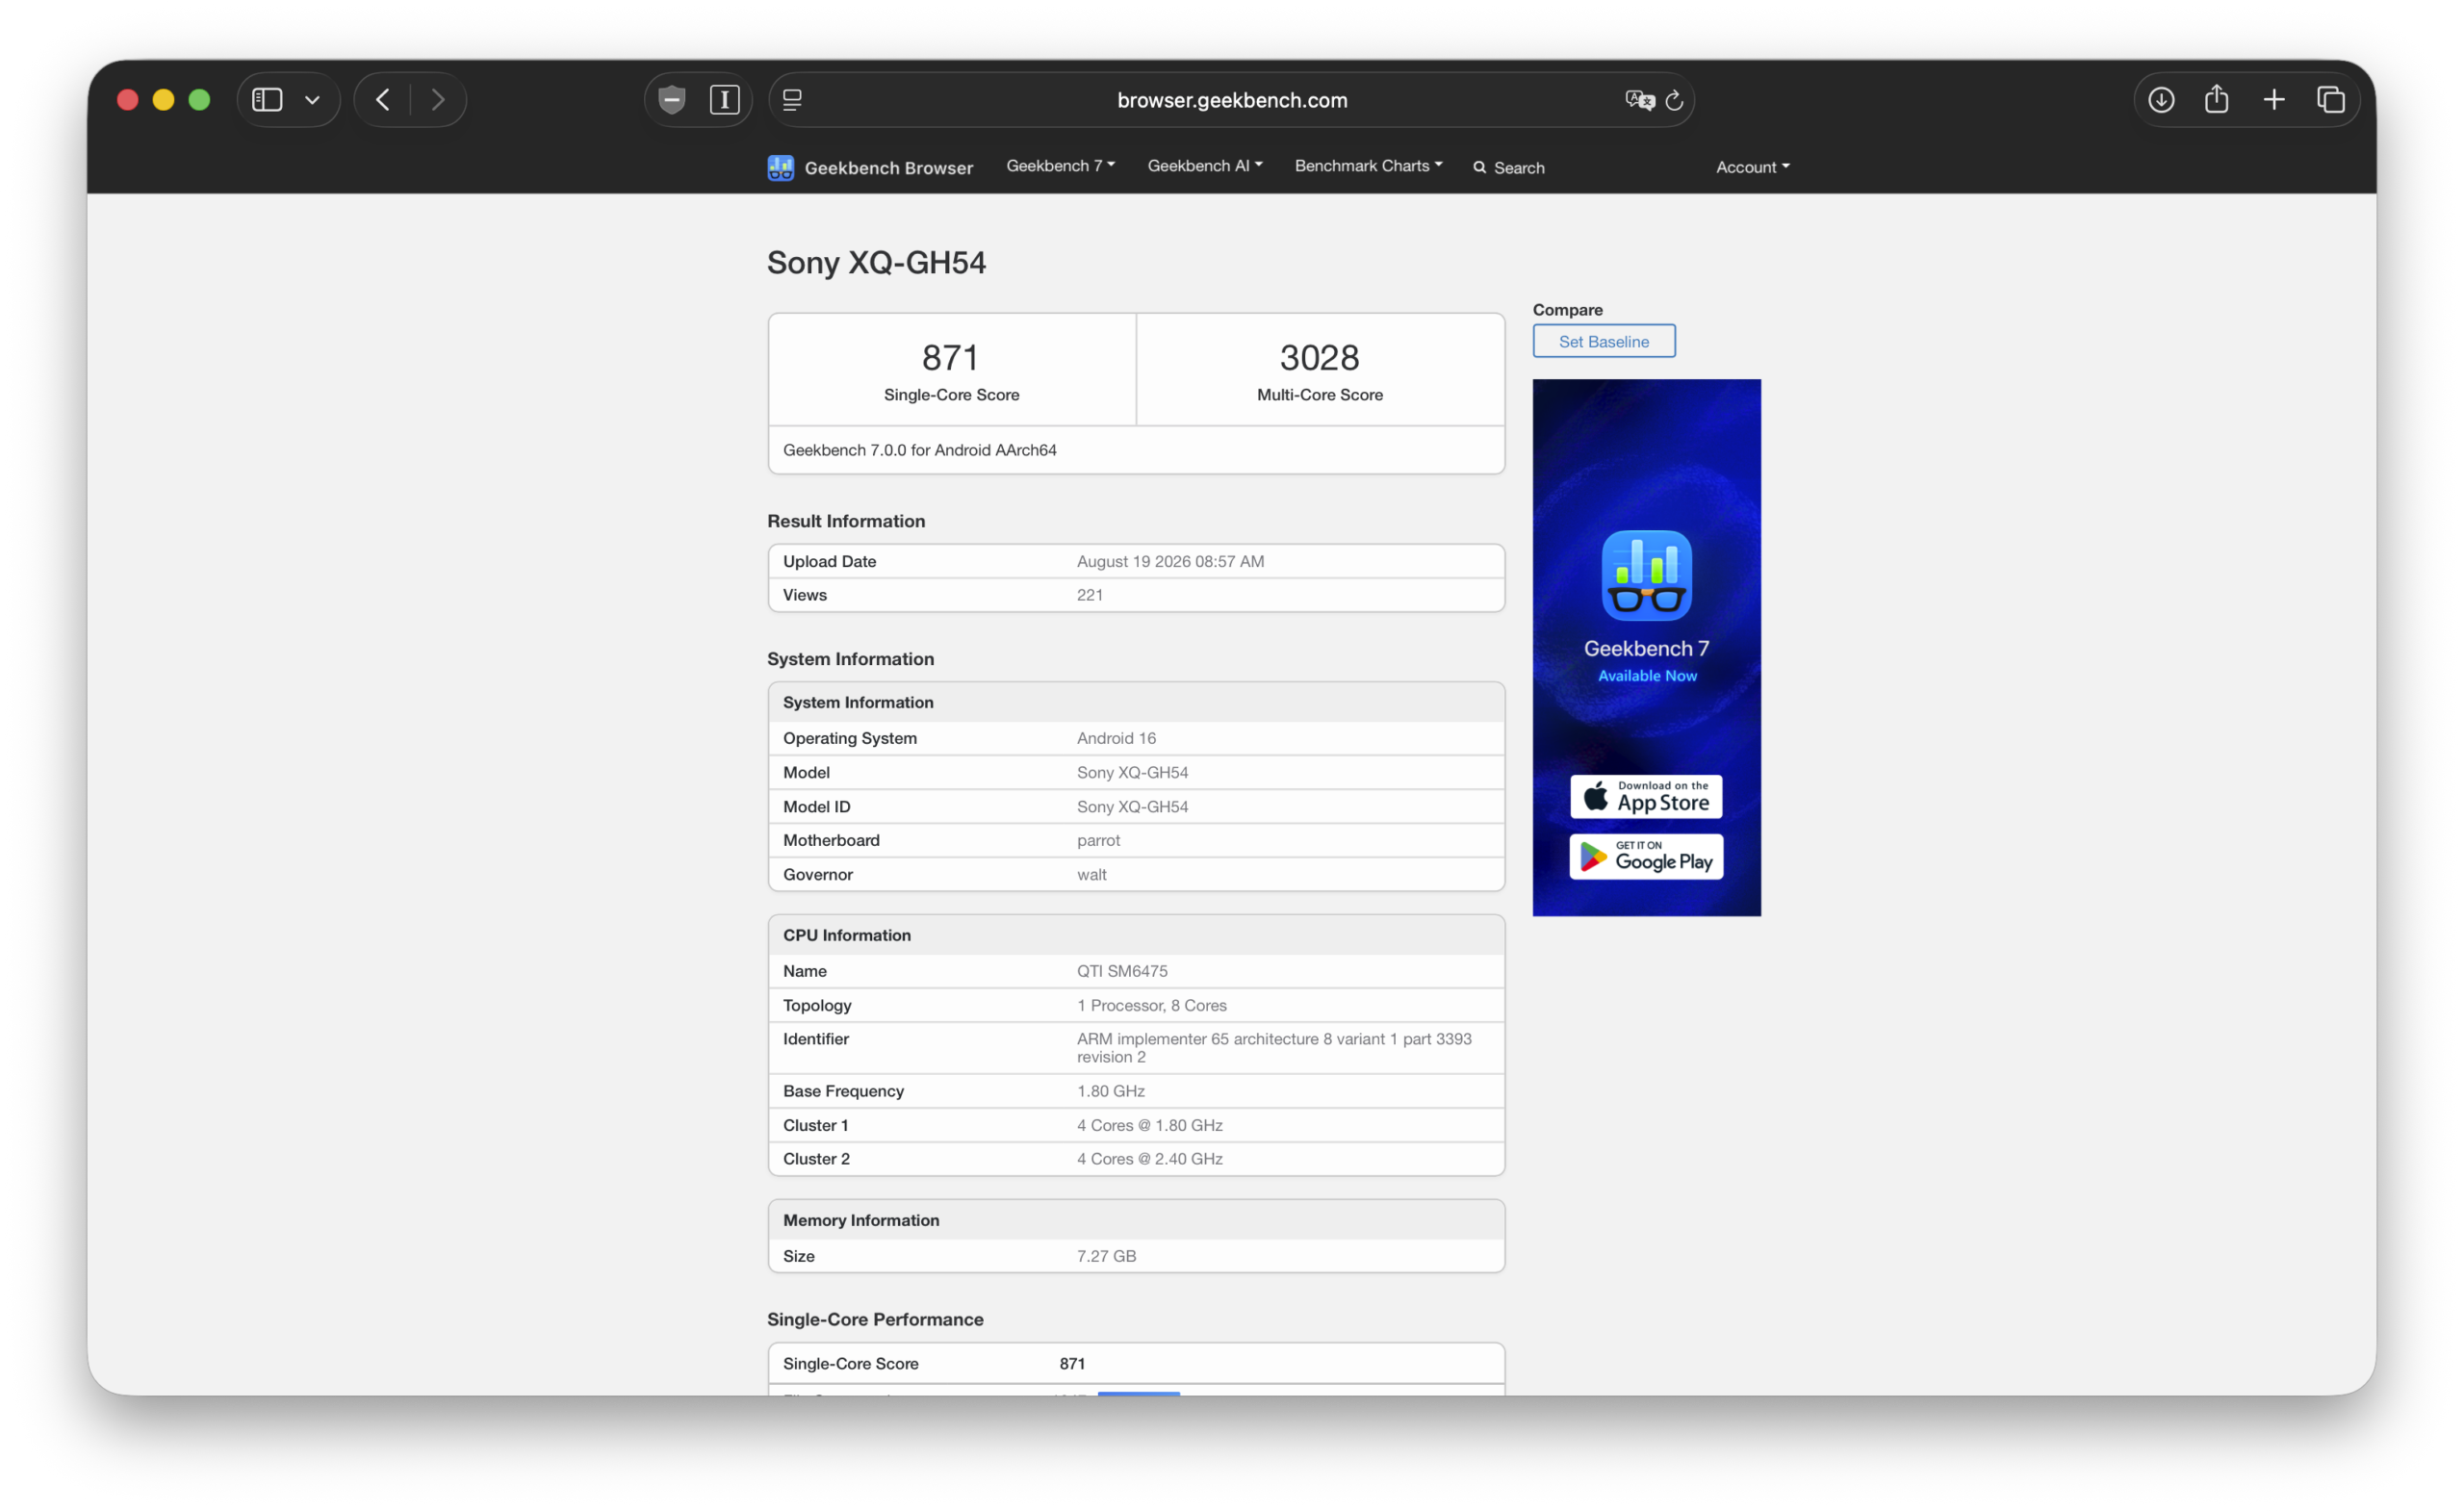Click the Geekbench logo icon
2464x1511 pixels.
click(781, 168)
